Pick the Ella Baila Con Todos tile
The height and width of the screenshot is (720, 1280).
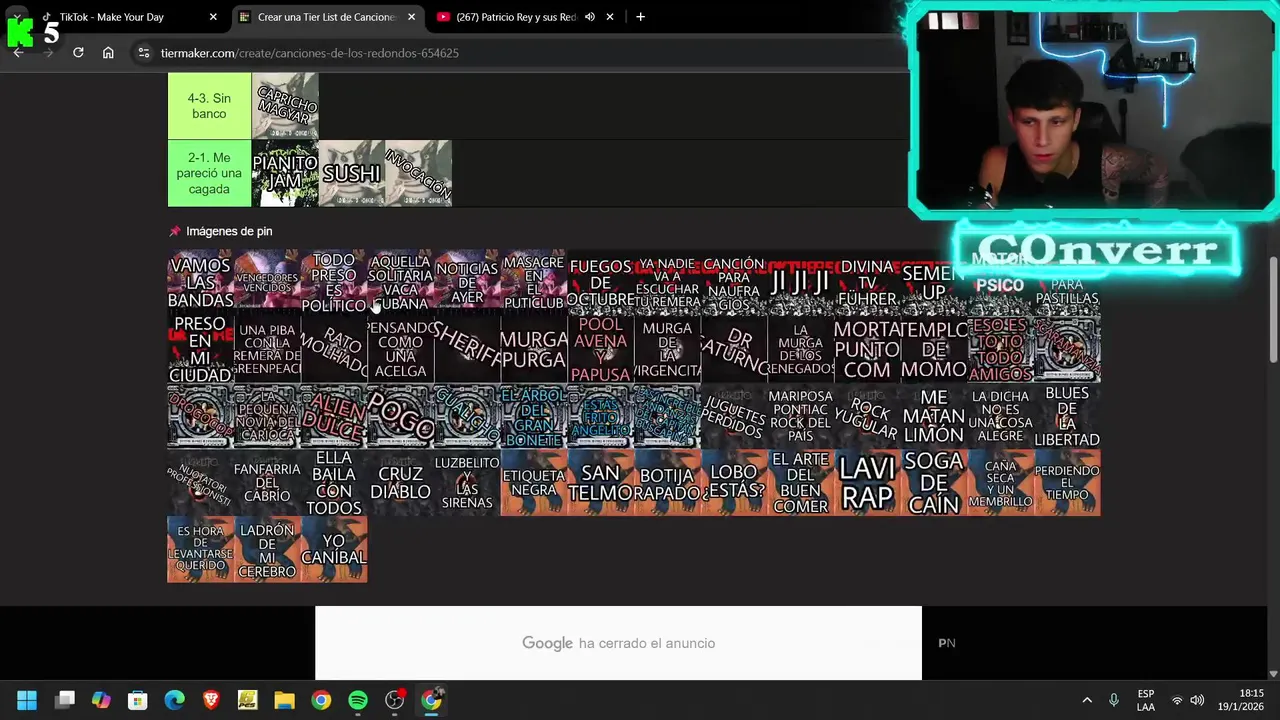[x=334, y=483]
